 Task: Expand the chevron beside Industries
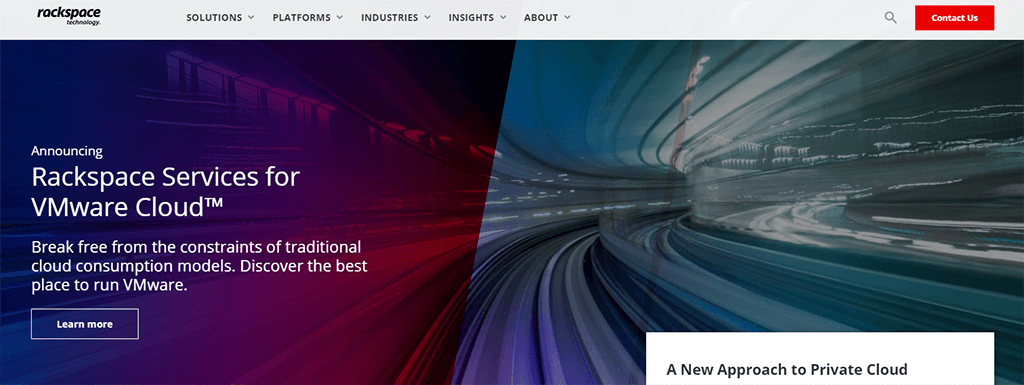point(427,18)
